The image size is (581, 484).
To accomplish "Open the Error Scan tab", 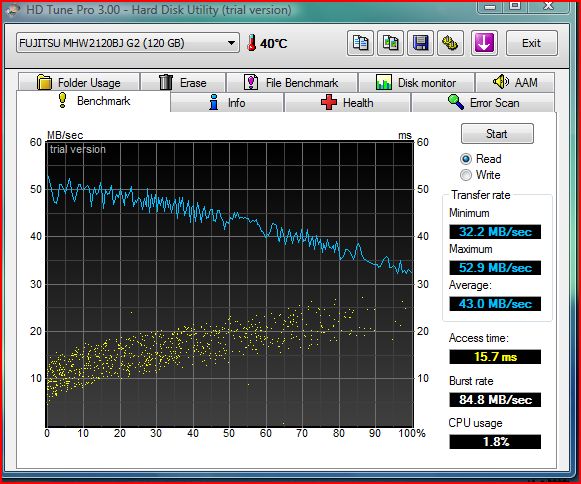I will pos(483,102).
